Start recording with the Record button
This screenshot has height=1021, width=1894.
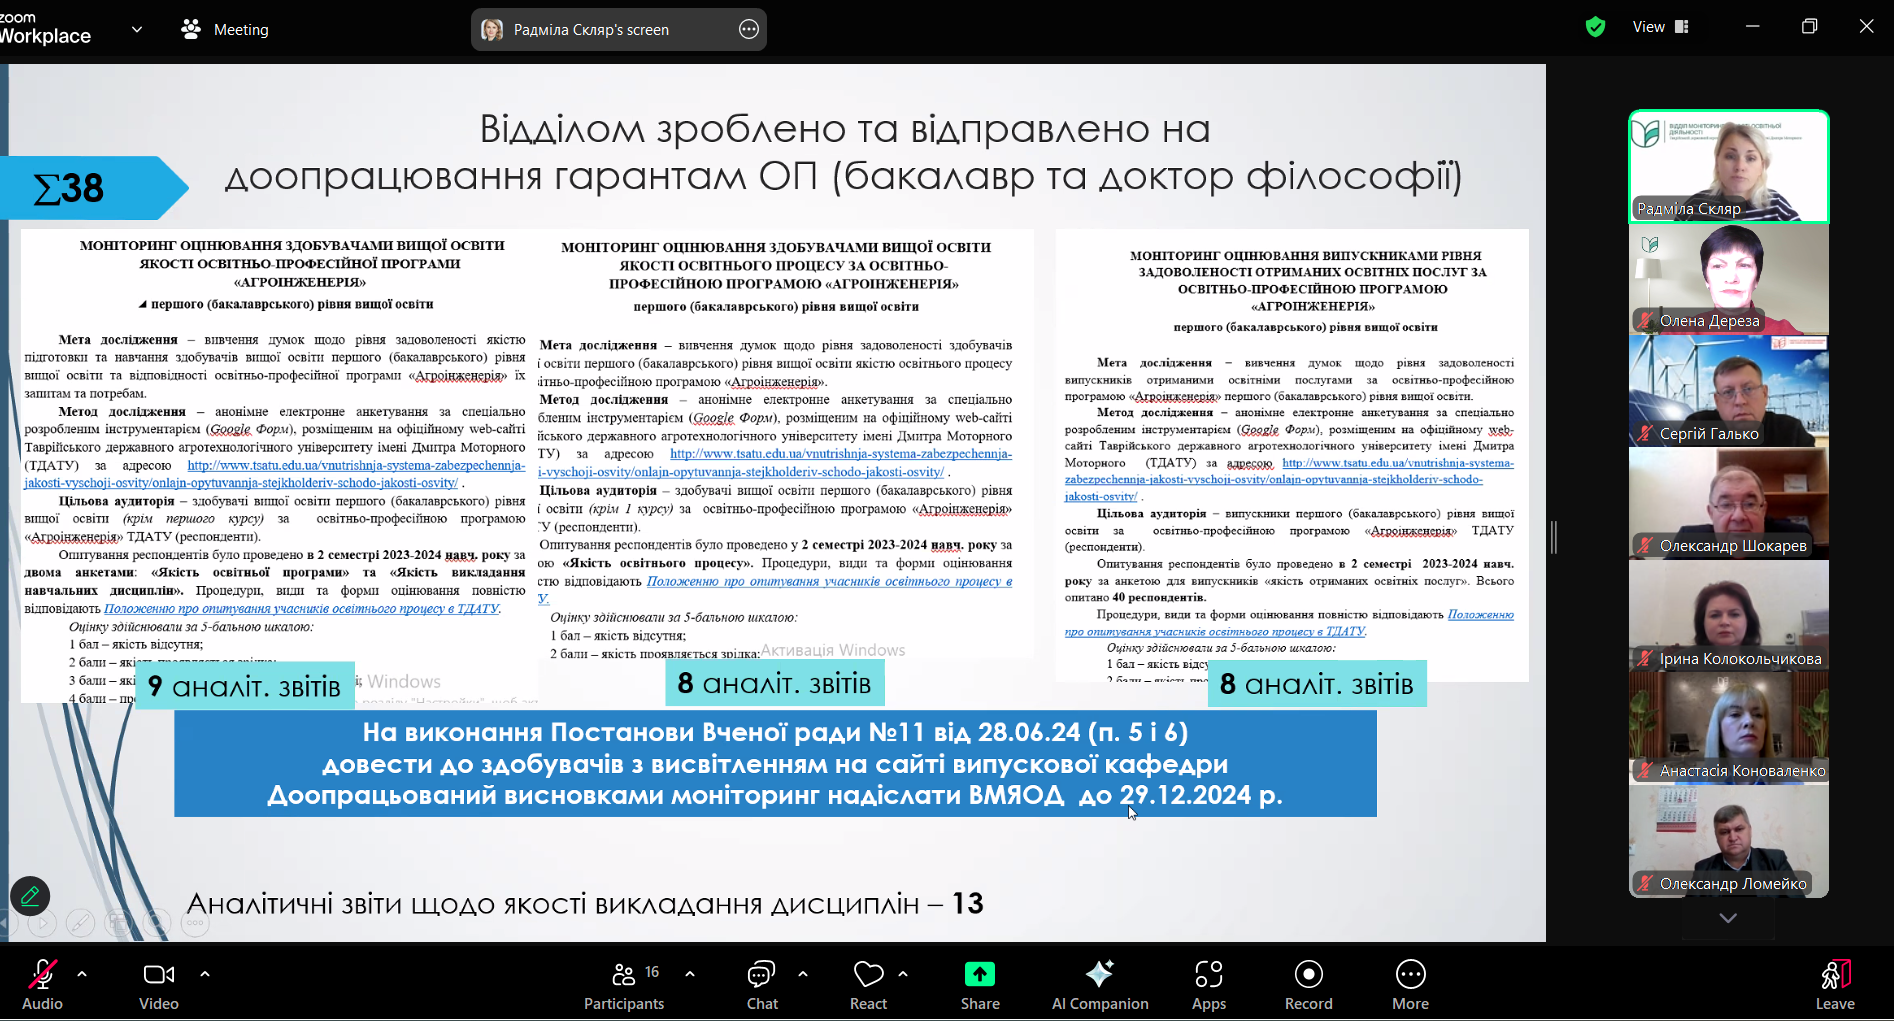tap(1309, 984)
